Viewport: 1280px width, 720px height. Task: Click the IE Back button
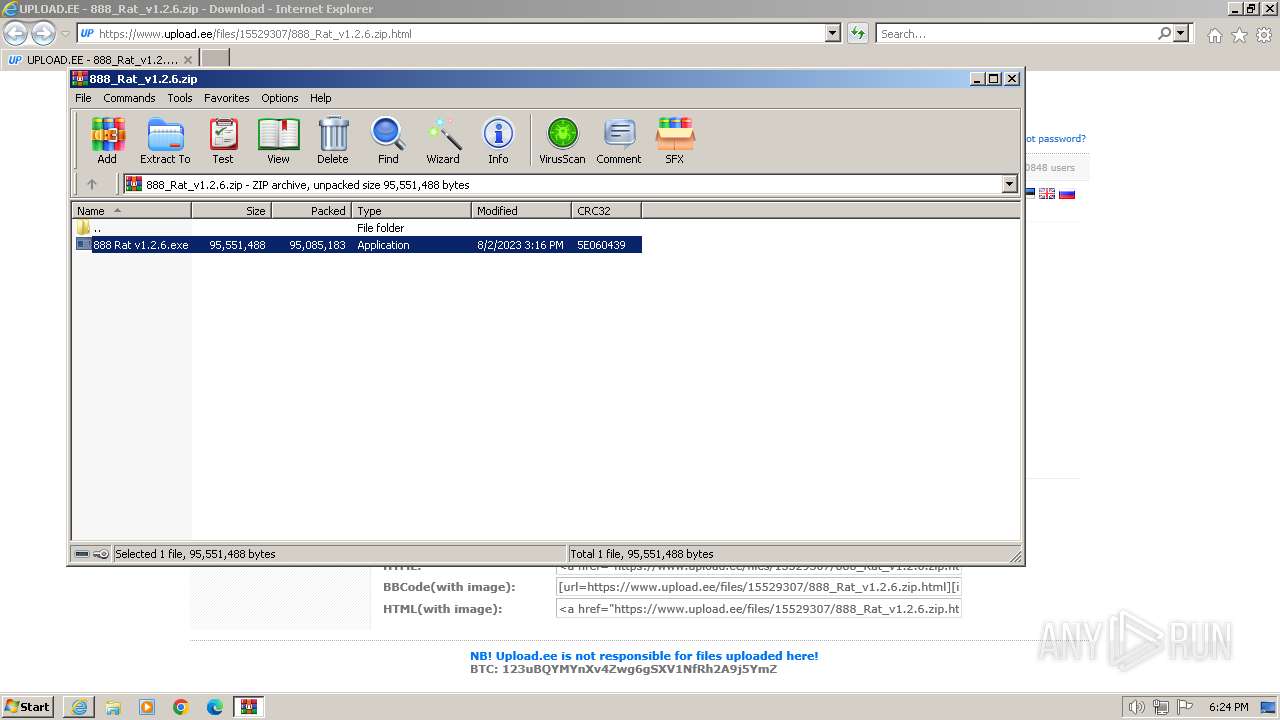tap(15, 33)
